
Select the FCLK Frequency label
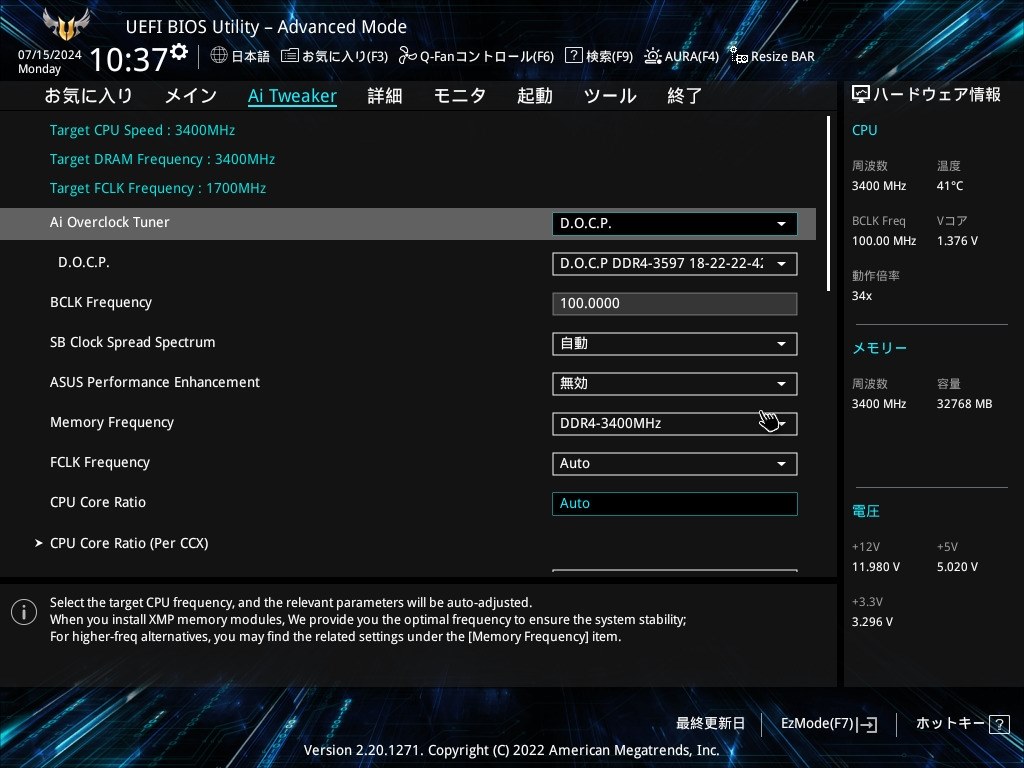(100, 462)
